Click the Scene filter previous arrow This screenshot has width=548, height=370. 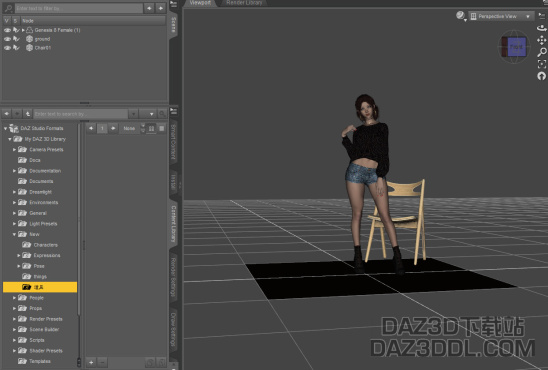[149, 8]
